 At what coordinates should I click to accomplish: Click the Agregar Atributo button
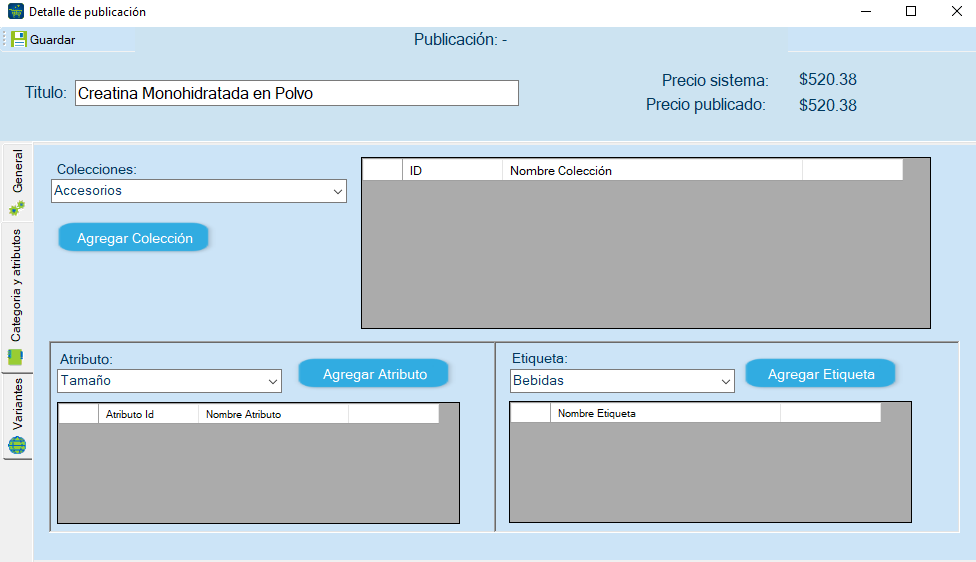click(374, 374)
